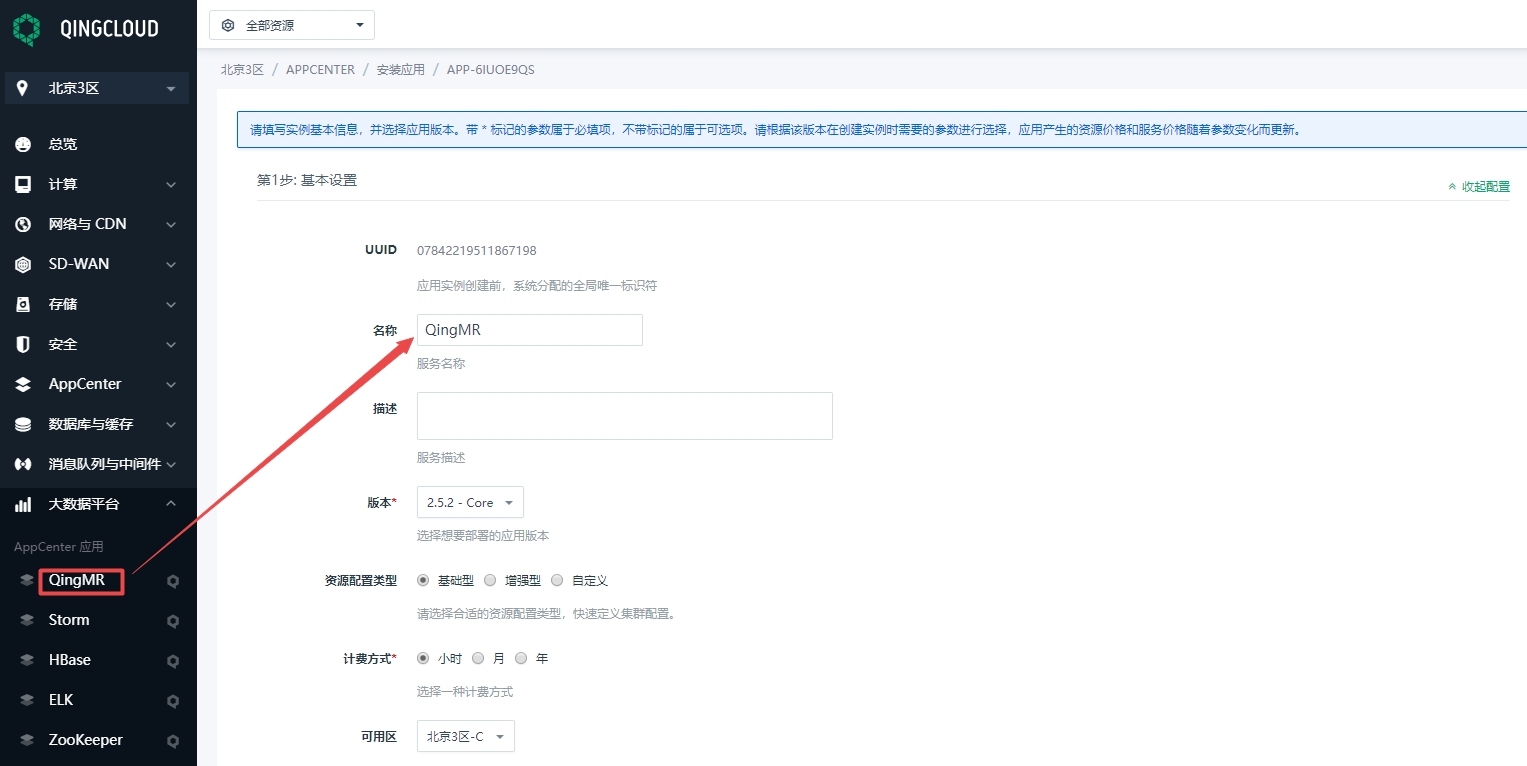
Task: Click the 名称 input field
Action: click(529, 330)
